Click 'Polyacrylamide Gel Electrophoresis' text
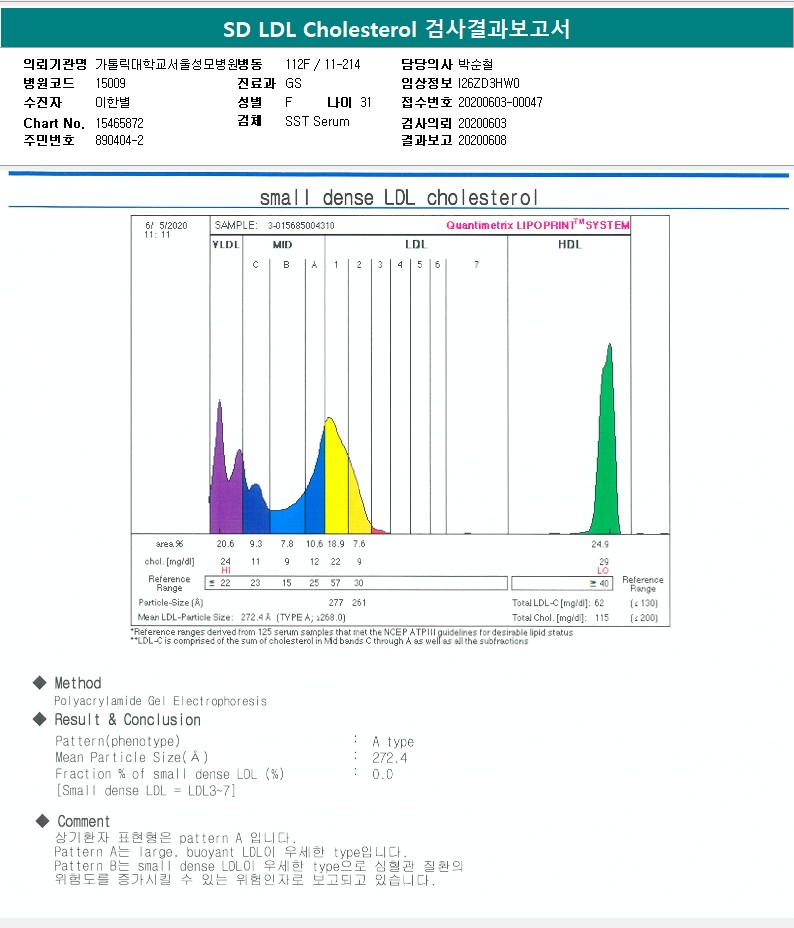 point(160,701)
